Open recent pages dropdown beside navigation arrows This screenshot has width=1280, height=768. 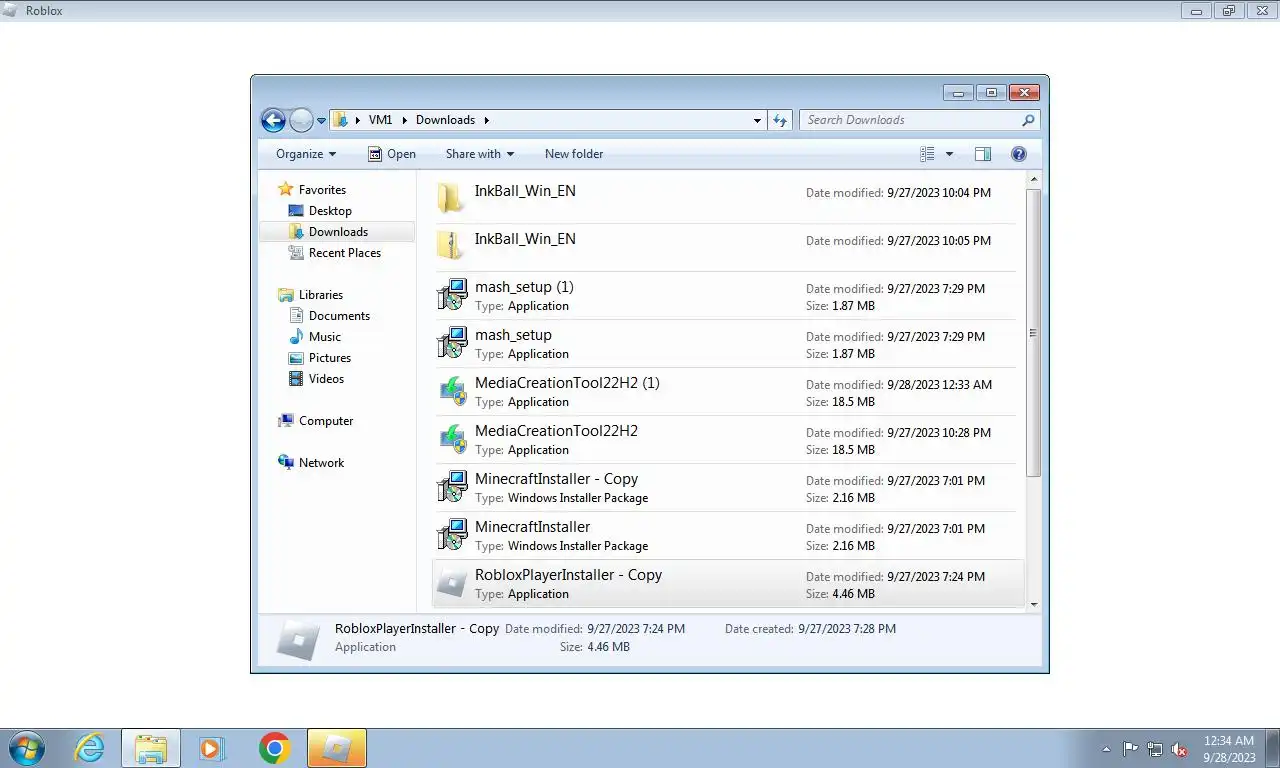[x=321, y=121]
